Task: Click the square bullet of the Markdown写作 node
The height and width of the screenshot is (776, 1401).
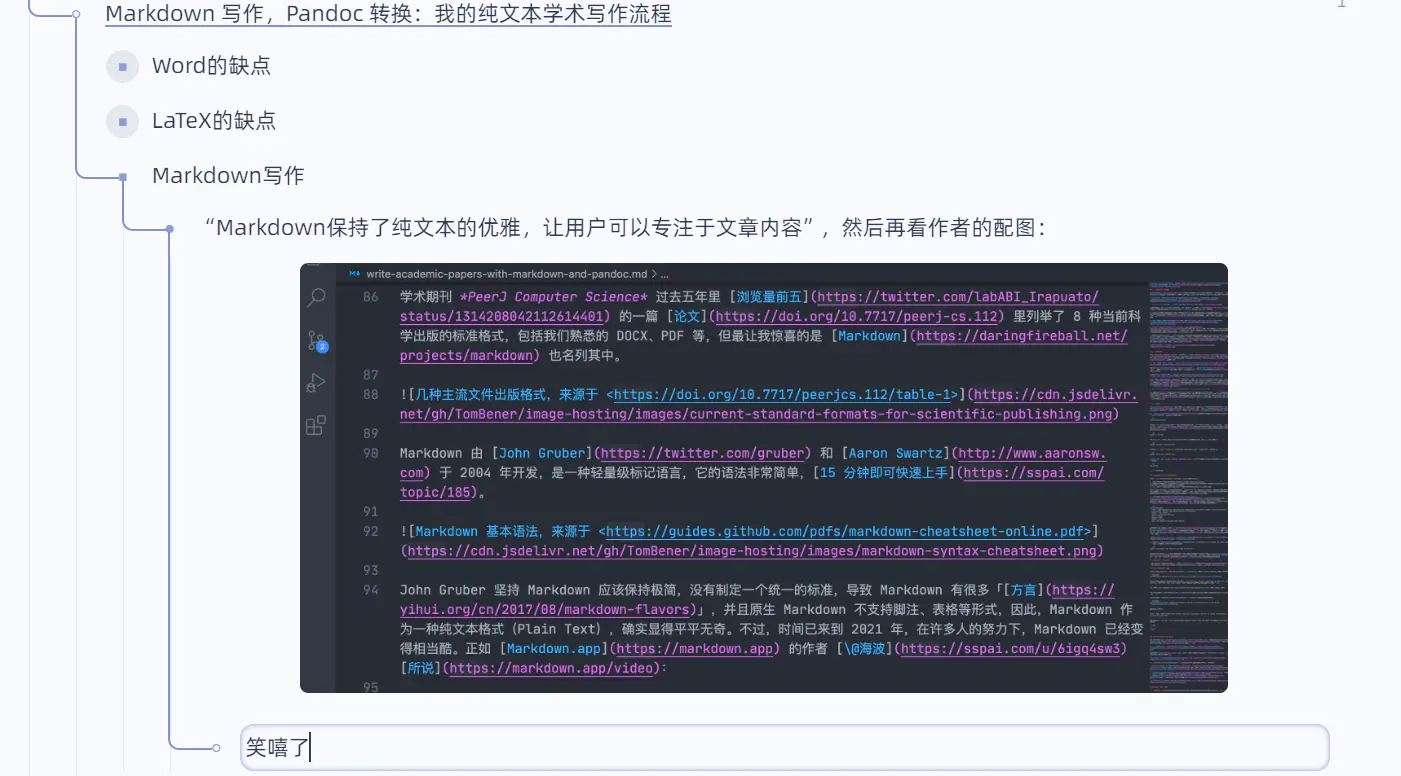Action: pyautogui.click(x=122, y=175)
